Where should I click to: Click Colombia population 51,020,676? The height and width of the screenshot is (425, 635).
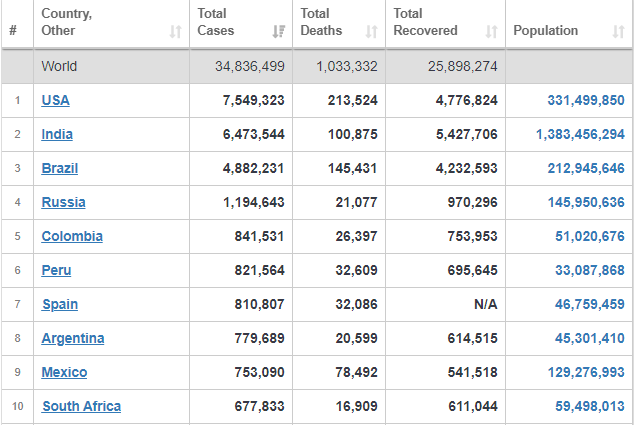pos(590,236)
